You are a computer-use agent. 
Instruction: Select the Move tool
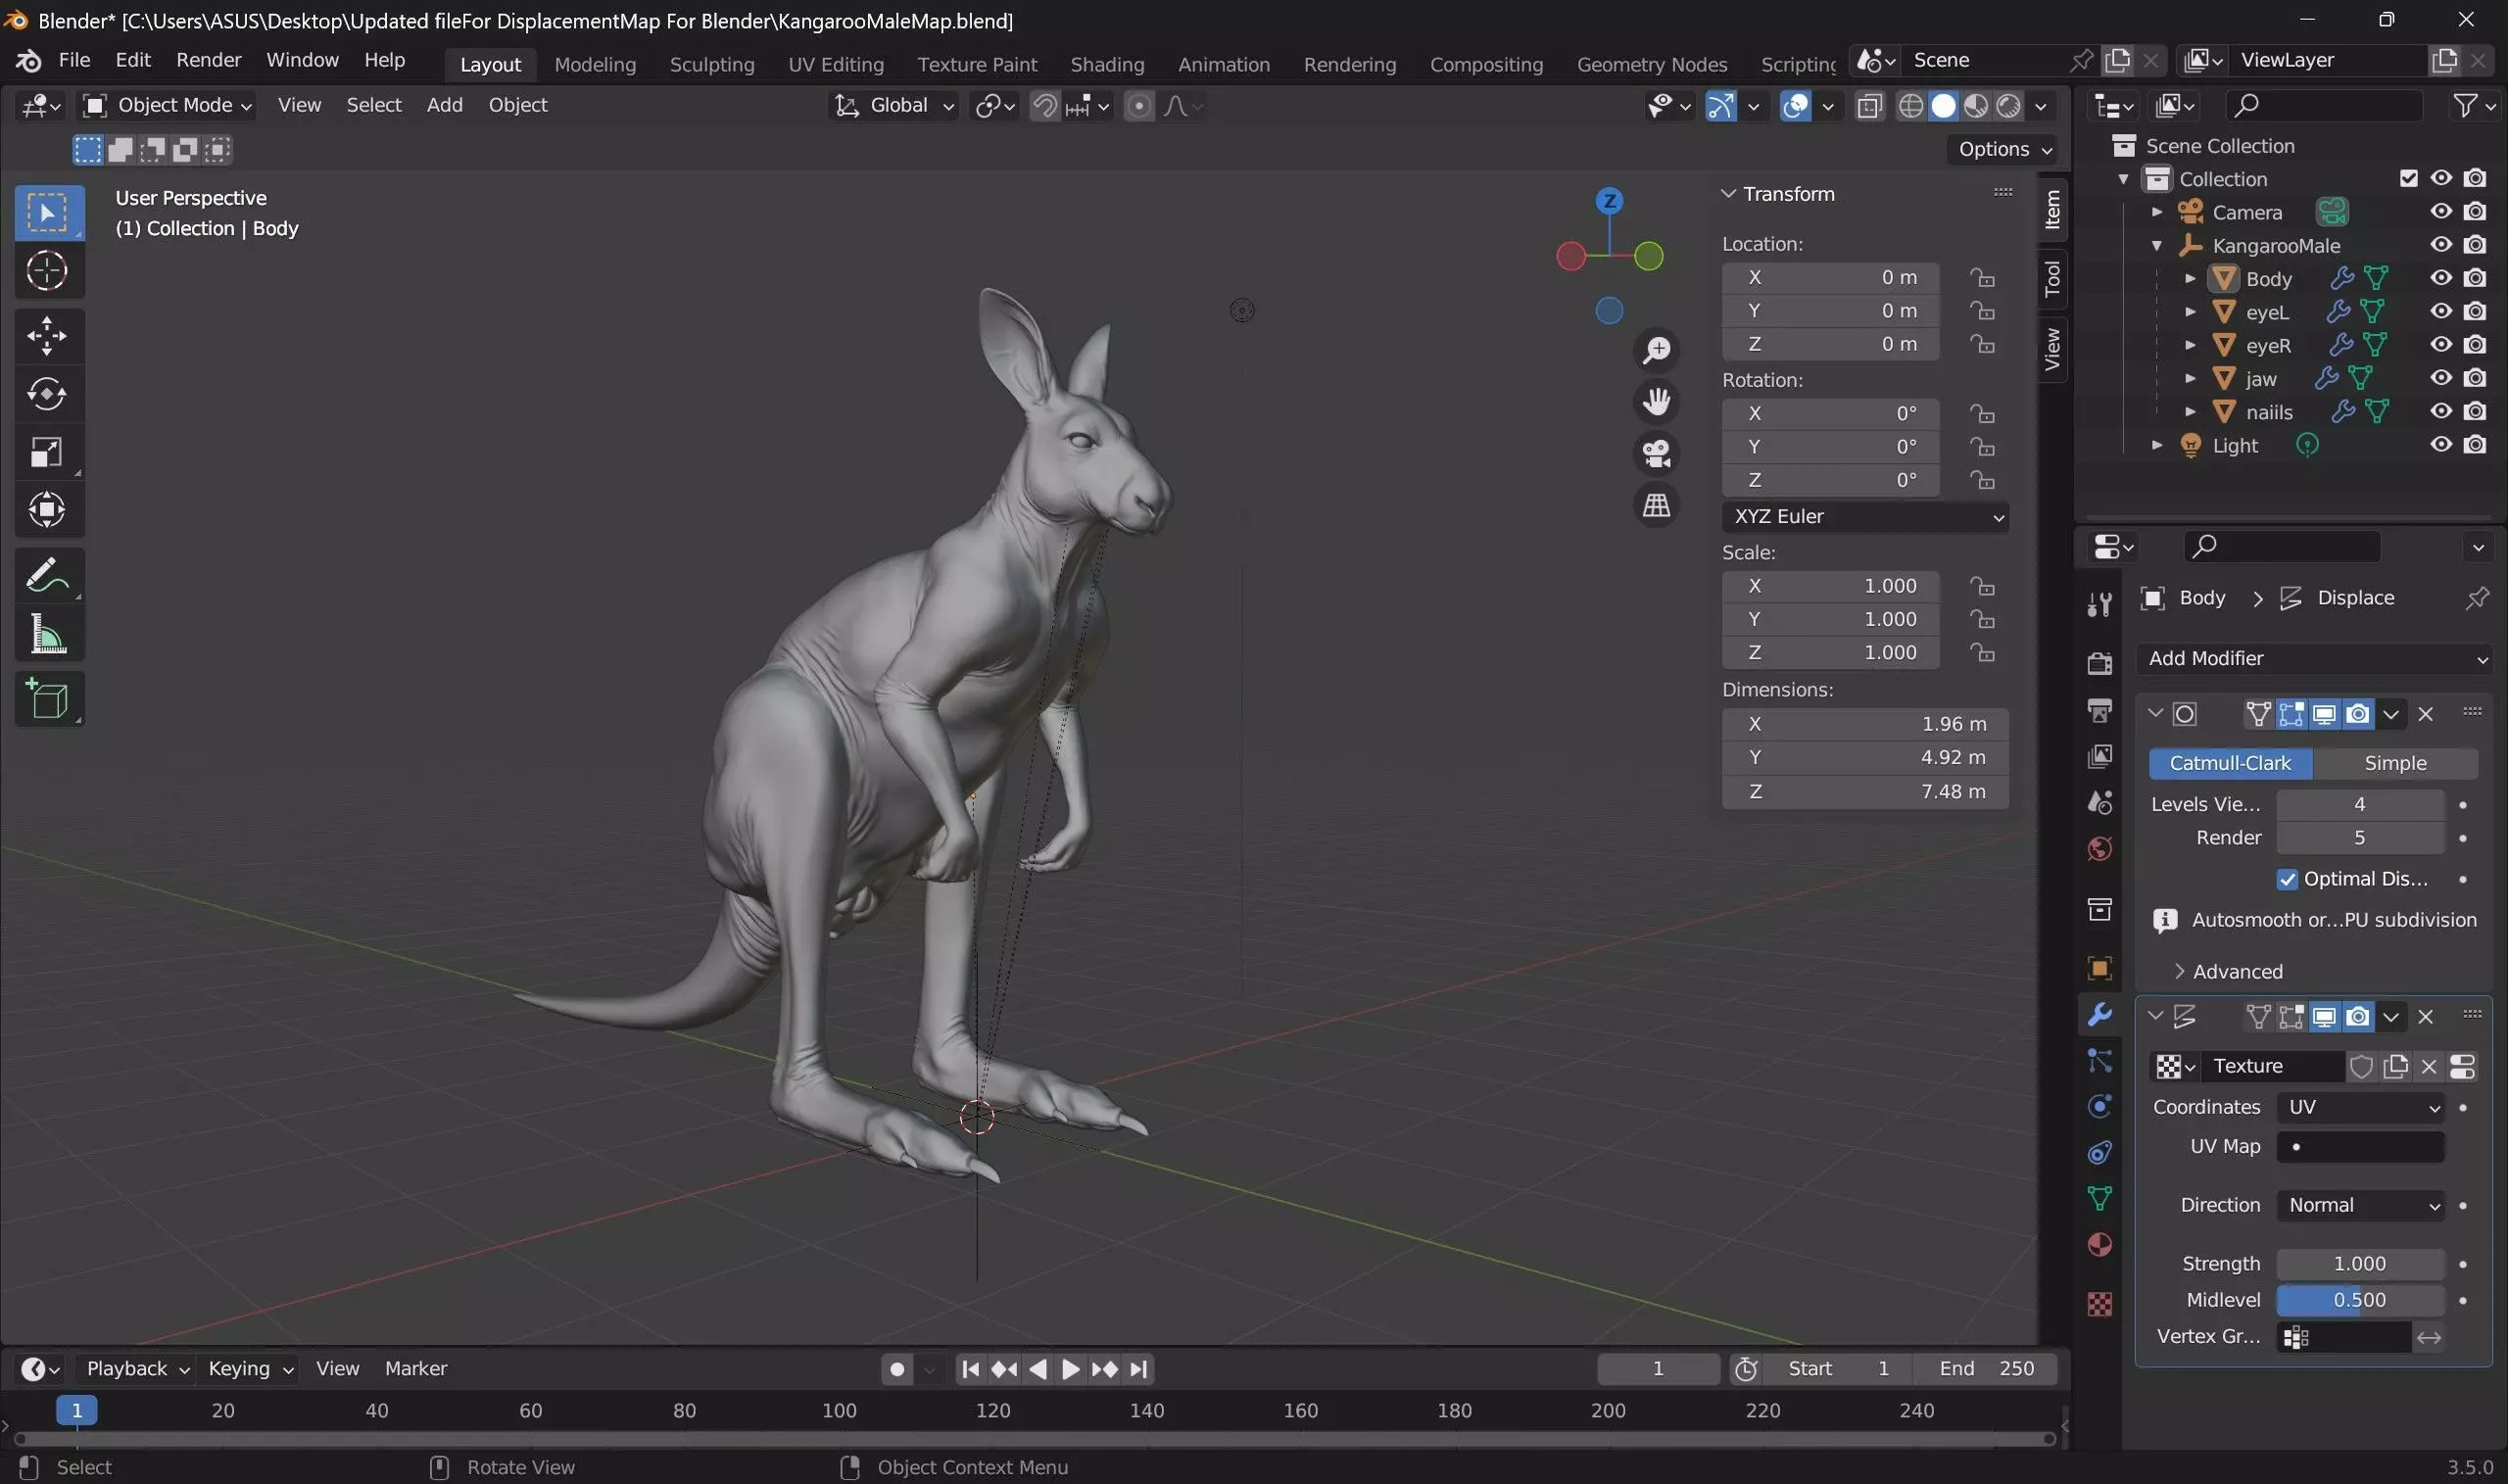(x=47, y=336)
